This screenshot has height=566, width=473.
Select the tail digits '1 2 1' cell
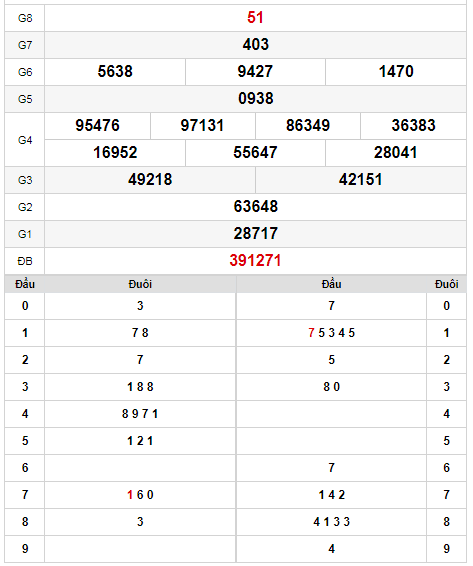point(140,441)
